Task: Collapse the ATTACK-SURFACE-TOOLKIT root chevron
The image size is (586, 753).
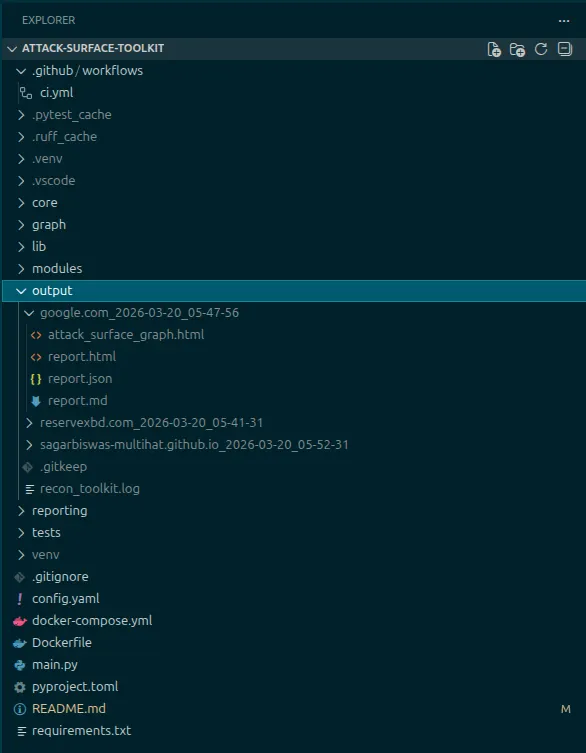Action: point(12,49)
